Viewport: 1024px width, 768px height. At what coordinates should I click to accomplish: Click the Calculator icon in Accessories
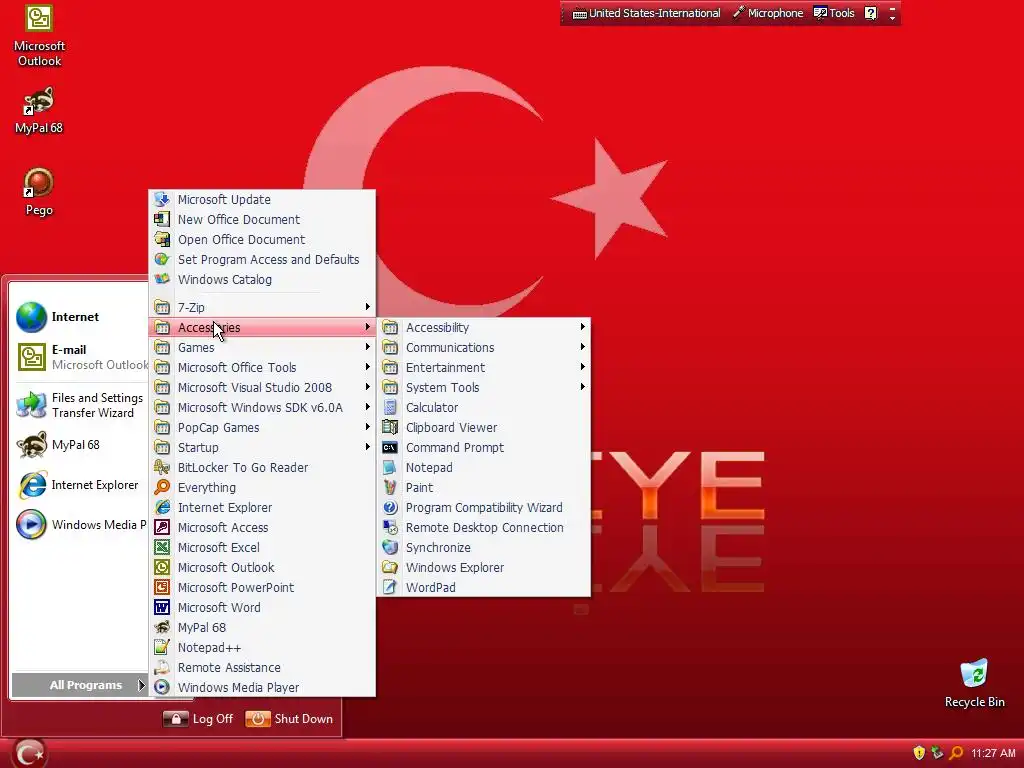(390, 408)
